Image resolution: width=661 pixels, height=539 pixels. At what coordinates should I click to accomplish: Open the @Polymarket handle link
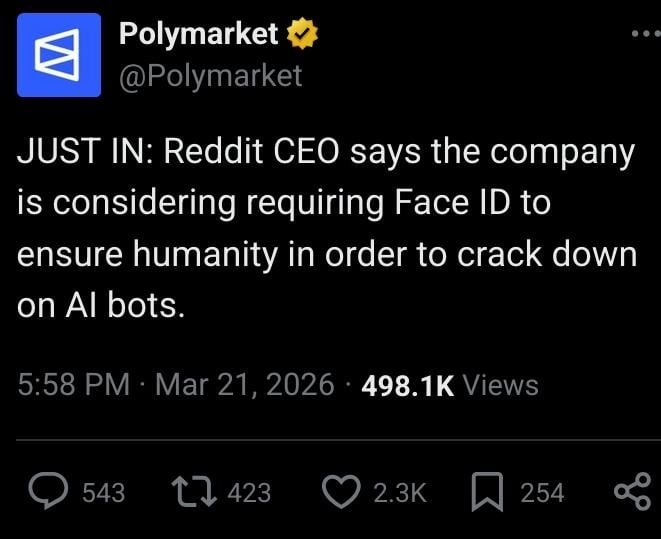(x=210, y=75)
